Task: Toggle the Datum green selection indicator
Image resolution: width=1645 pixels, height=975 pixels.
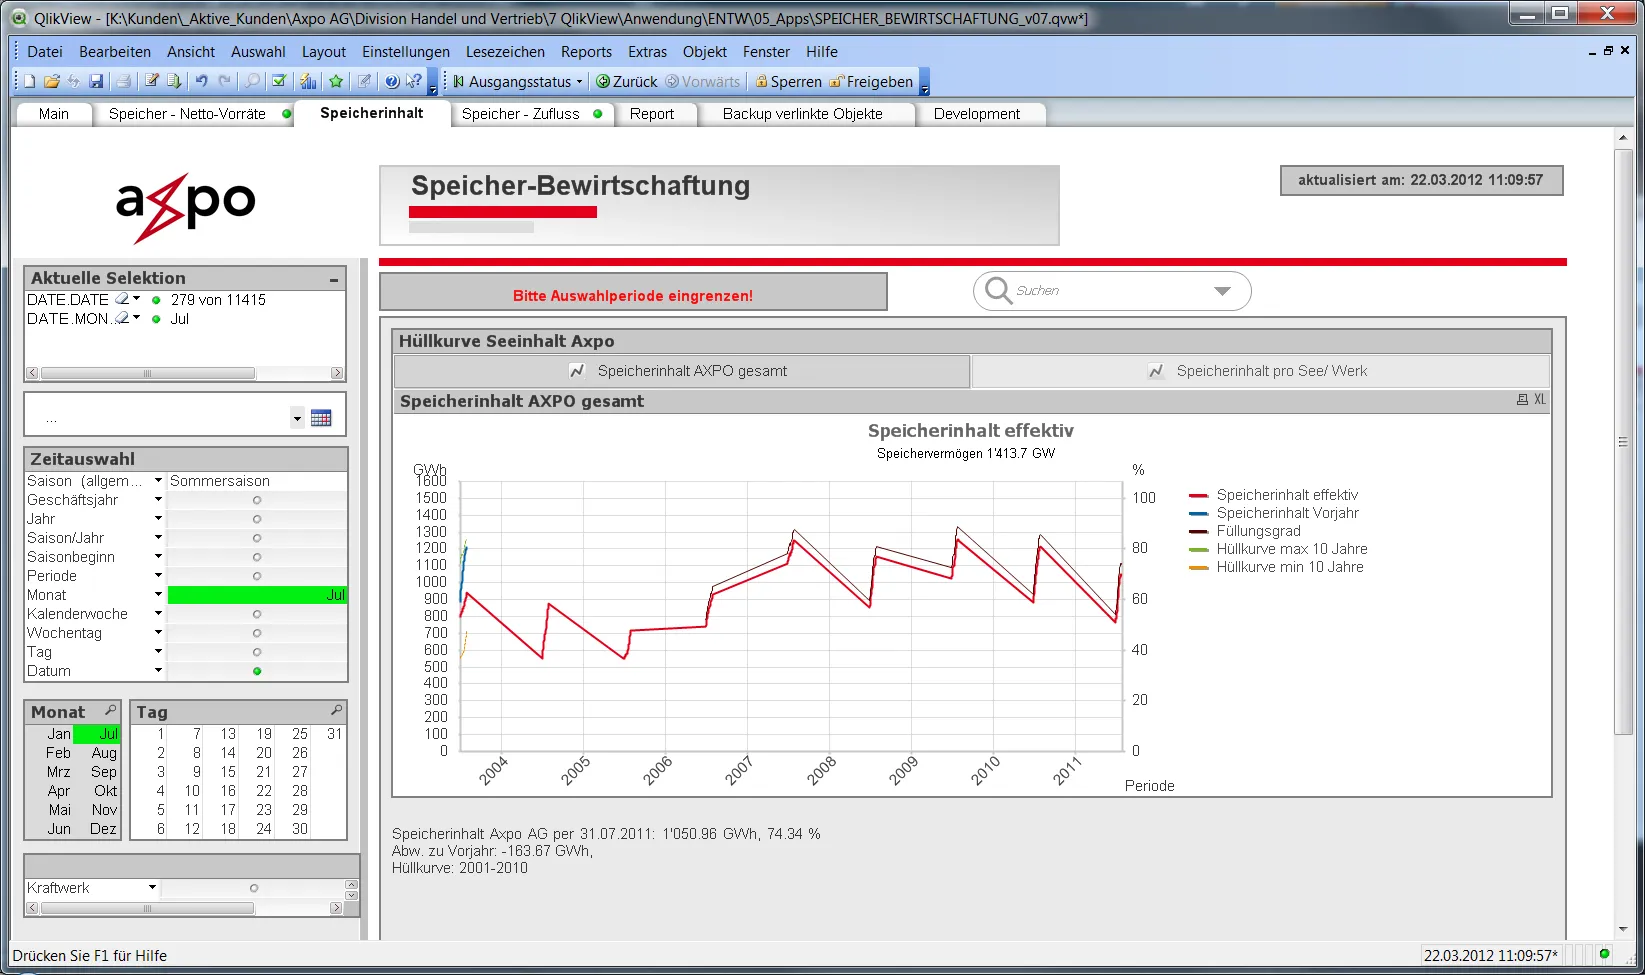Action: tap(257, 671)
